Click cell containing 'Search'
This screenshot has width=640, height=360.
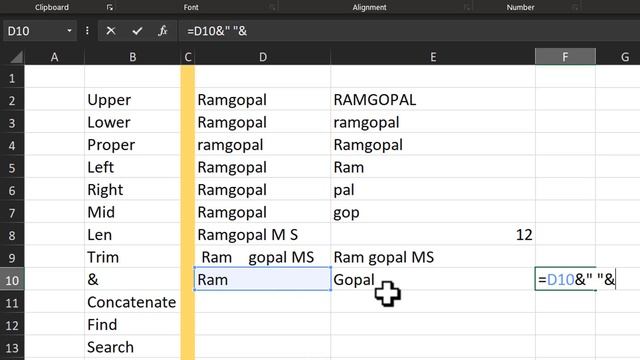132,347
